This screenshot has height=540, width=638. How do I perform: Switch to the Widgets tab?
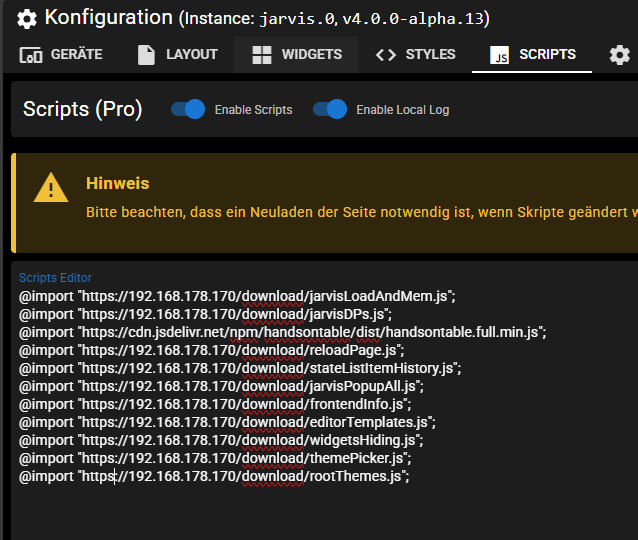point(311,55)
